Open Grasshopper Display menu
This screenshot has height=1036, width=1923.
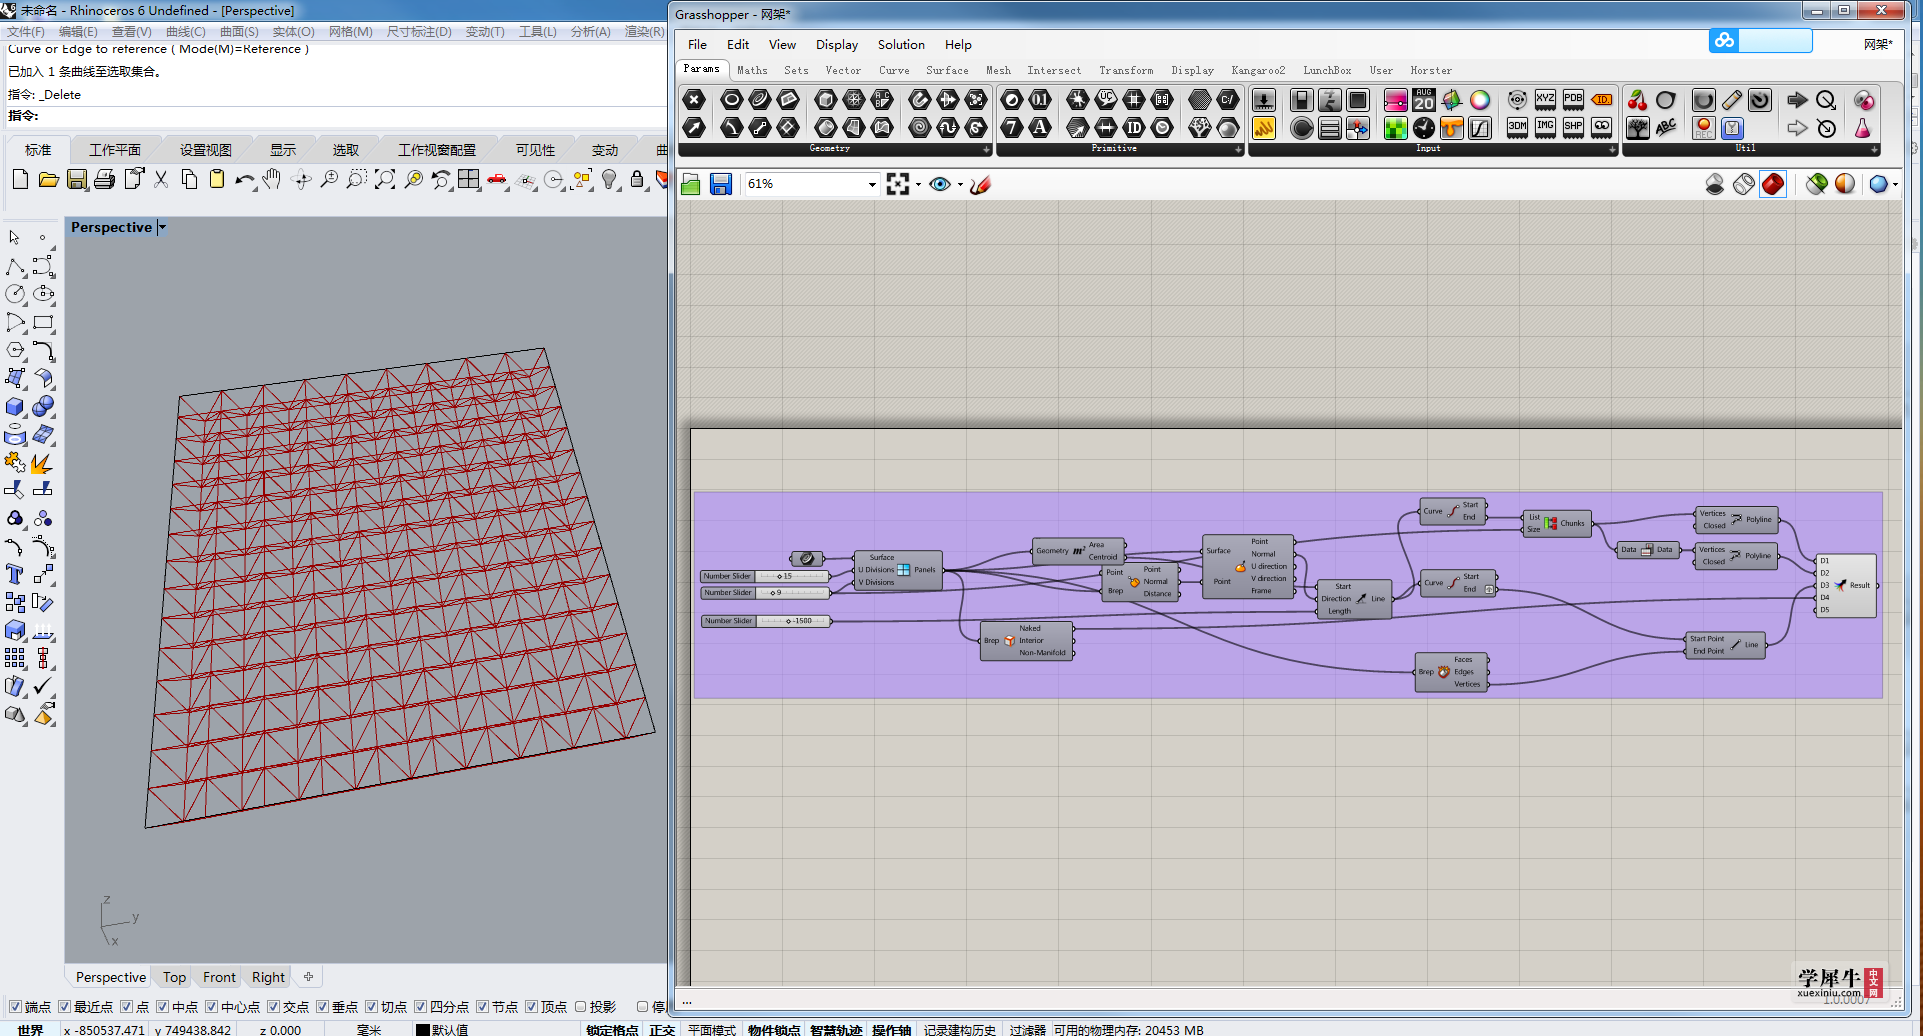[837, 45]
